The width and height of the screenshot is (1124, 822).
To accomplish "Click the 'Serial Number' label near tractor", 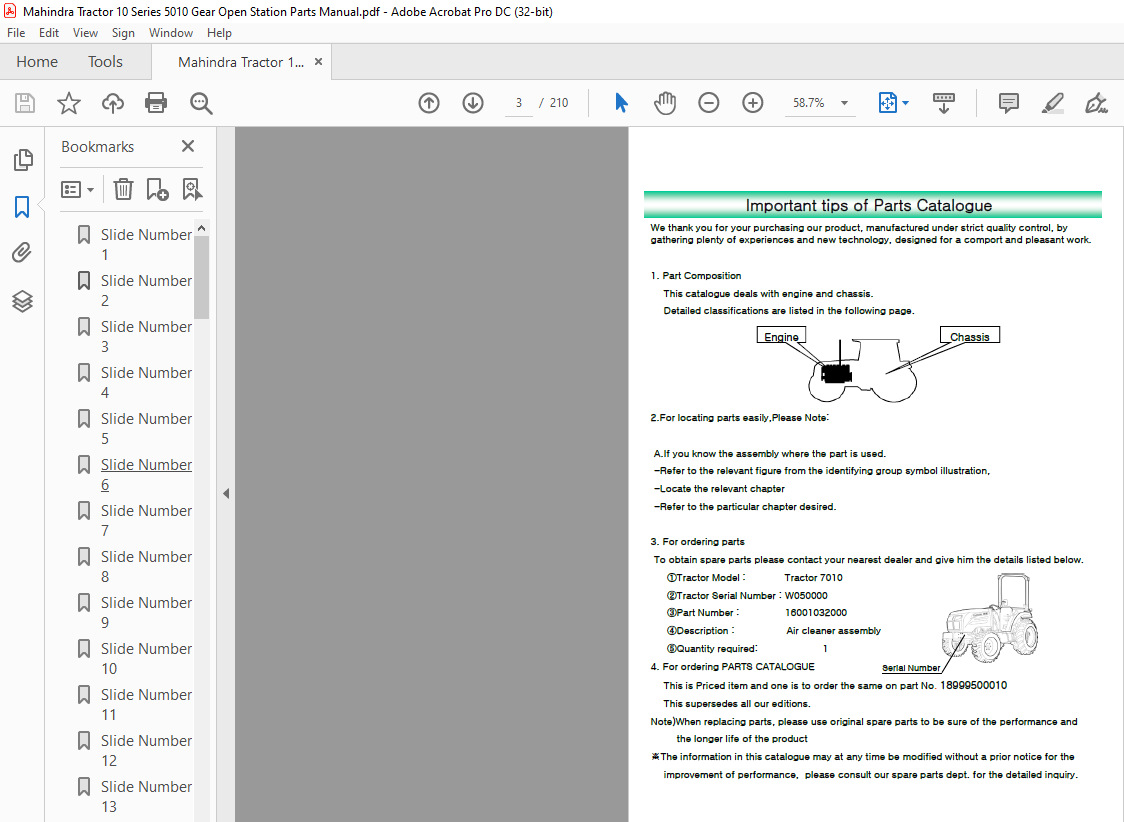I will click(x=910, y=668).
